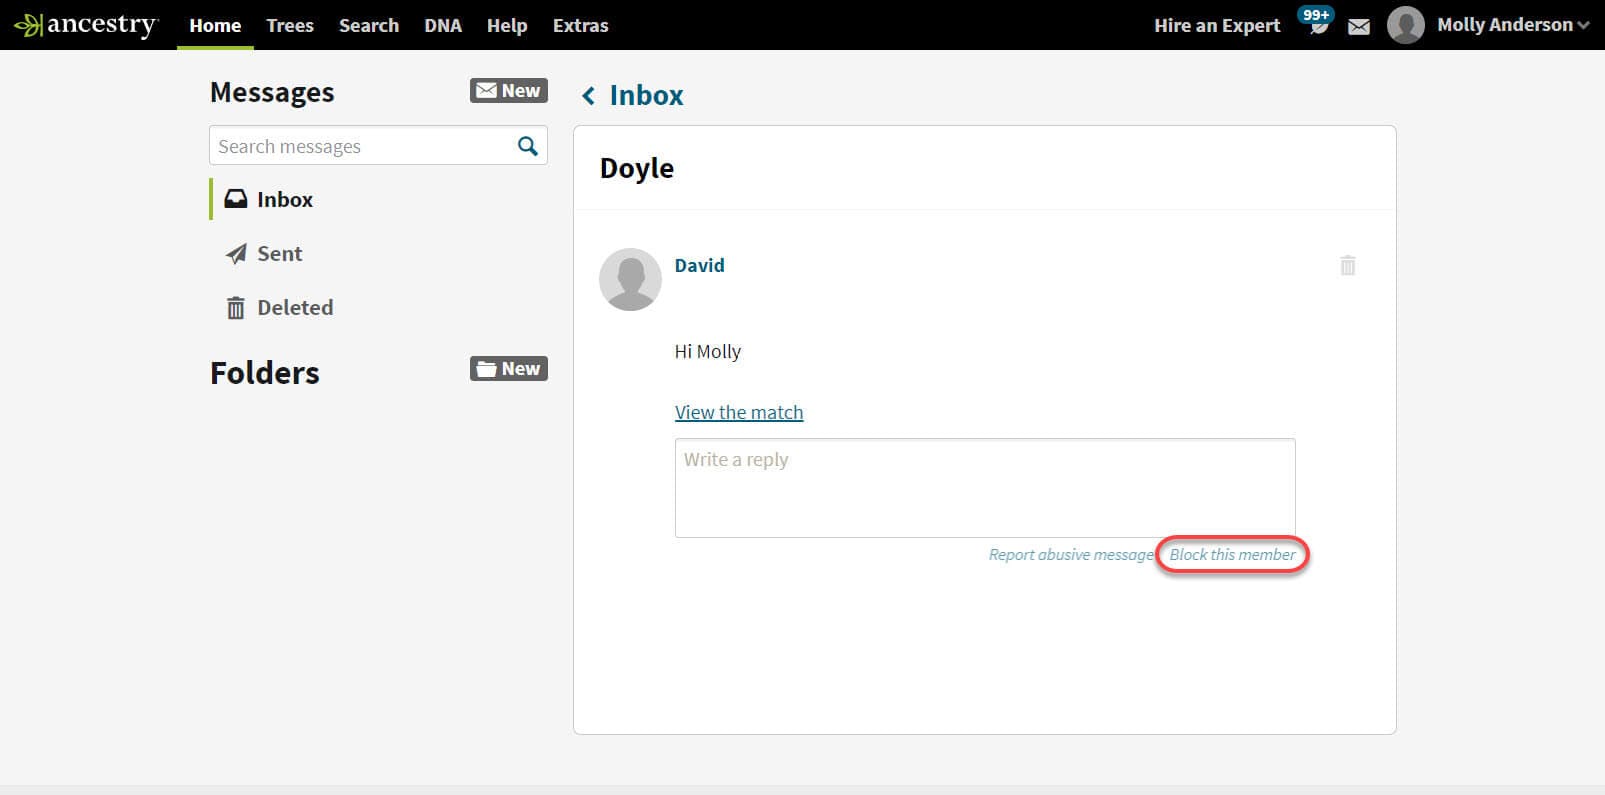Open the Search menu in the navbar
Image resolution: width=1605 pixels, height=795 pixels.
point(368,25)
